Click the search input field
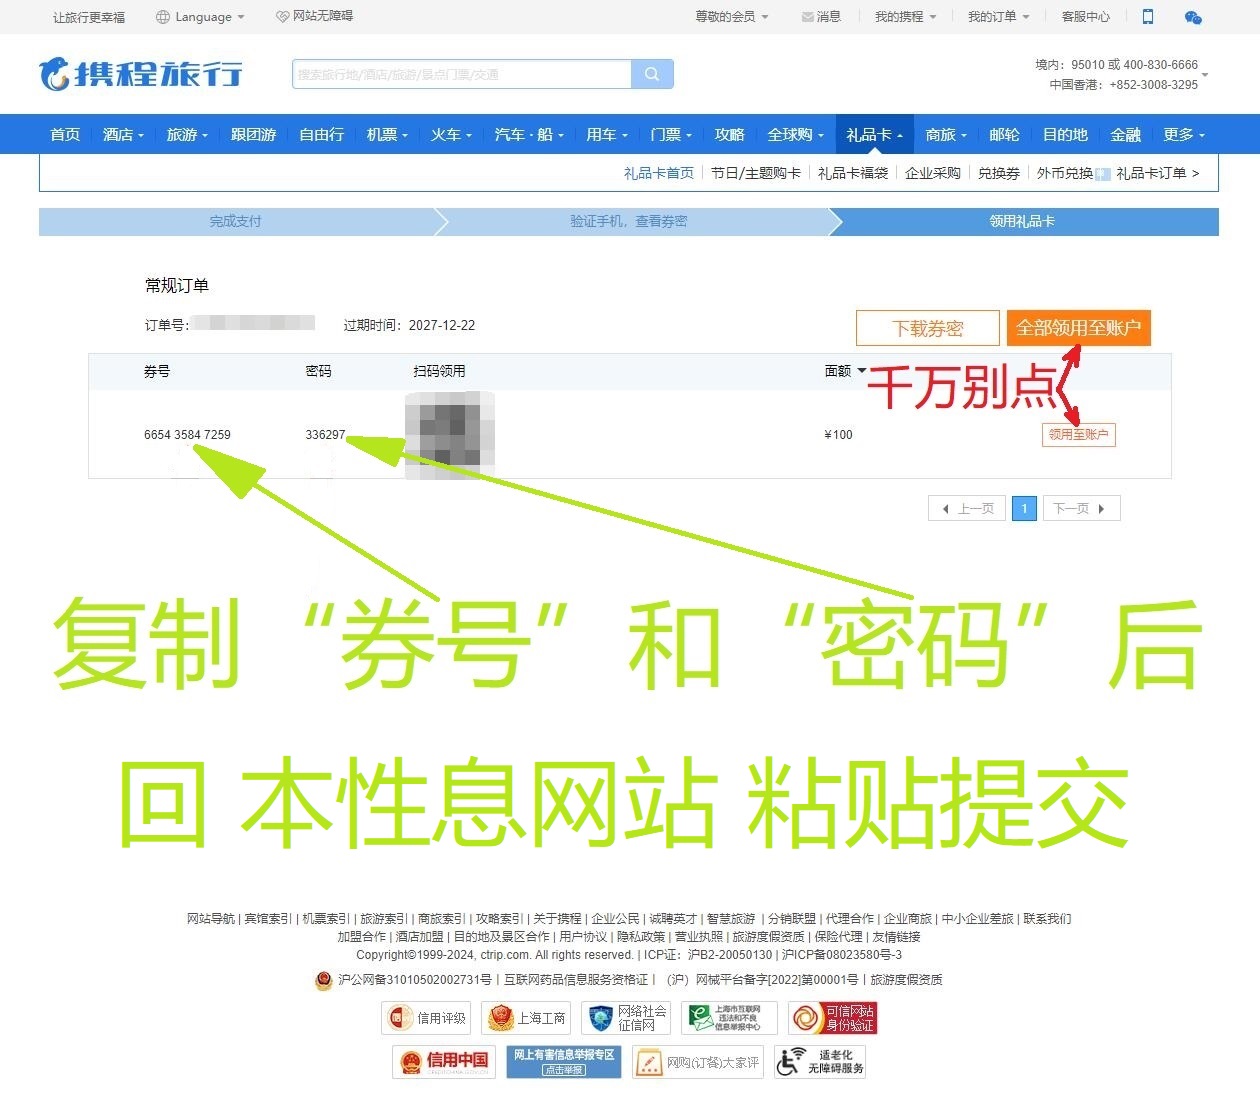Viewport: 1260px width, 1100px height. 462,74
